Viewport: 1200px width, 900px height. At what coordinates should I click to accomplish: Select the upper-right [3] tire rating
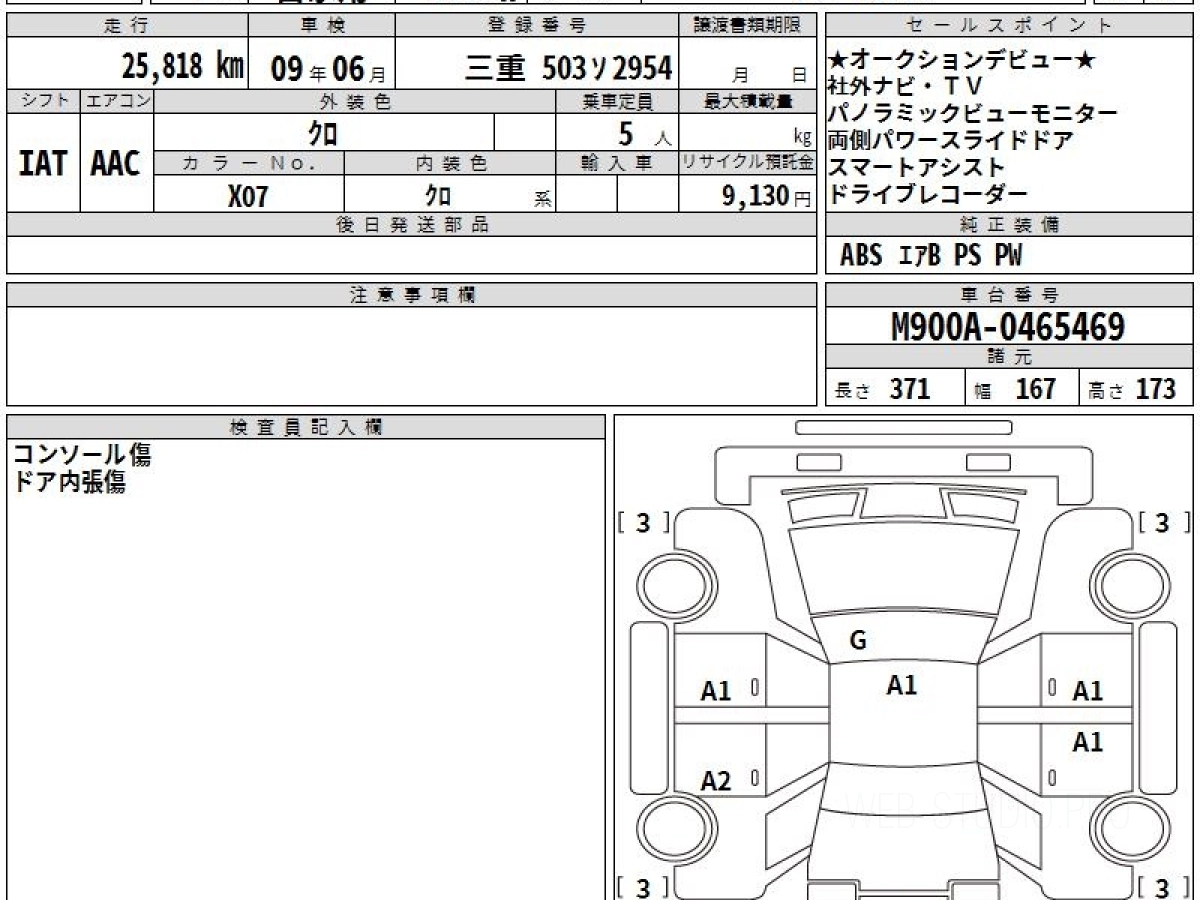click(x=1161, y=523)
